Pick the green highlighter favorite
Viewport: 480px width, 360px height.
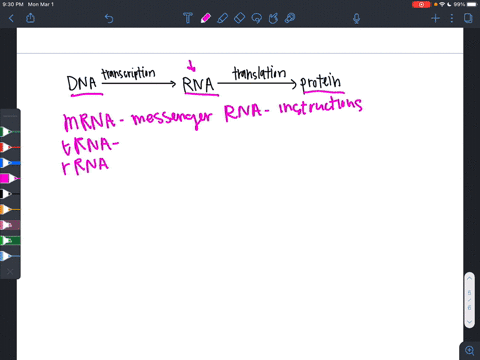10,240
